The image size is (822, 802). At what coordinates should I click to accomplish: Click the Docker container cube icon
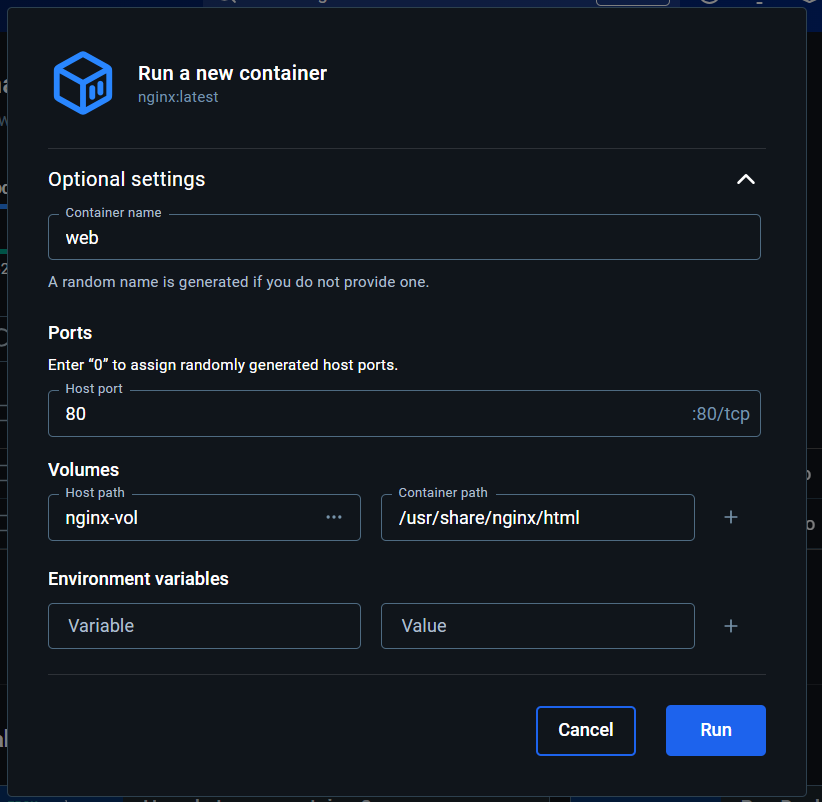(x=81, y=82)
